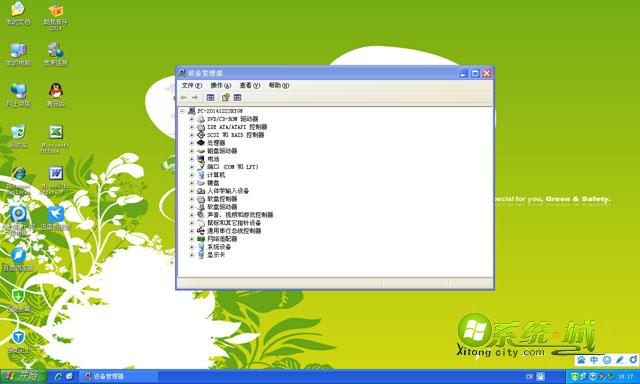Select the 腾讯QQ penguin desktop icon
Viewport: 640px width, 384px height.
56,95
